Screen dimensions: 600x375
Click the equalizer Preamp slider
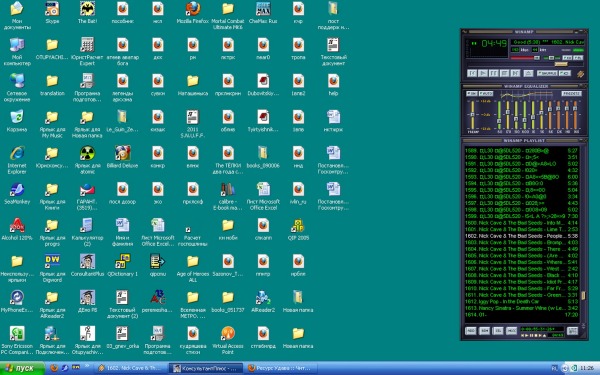coord(473,115)
